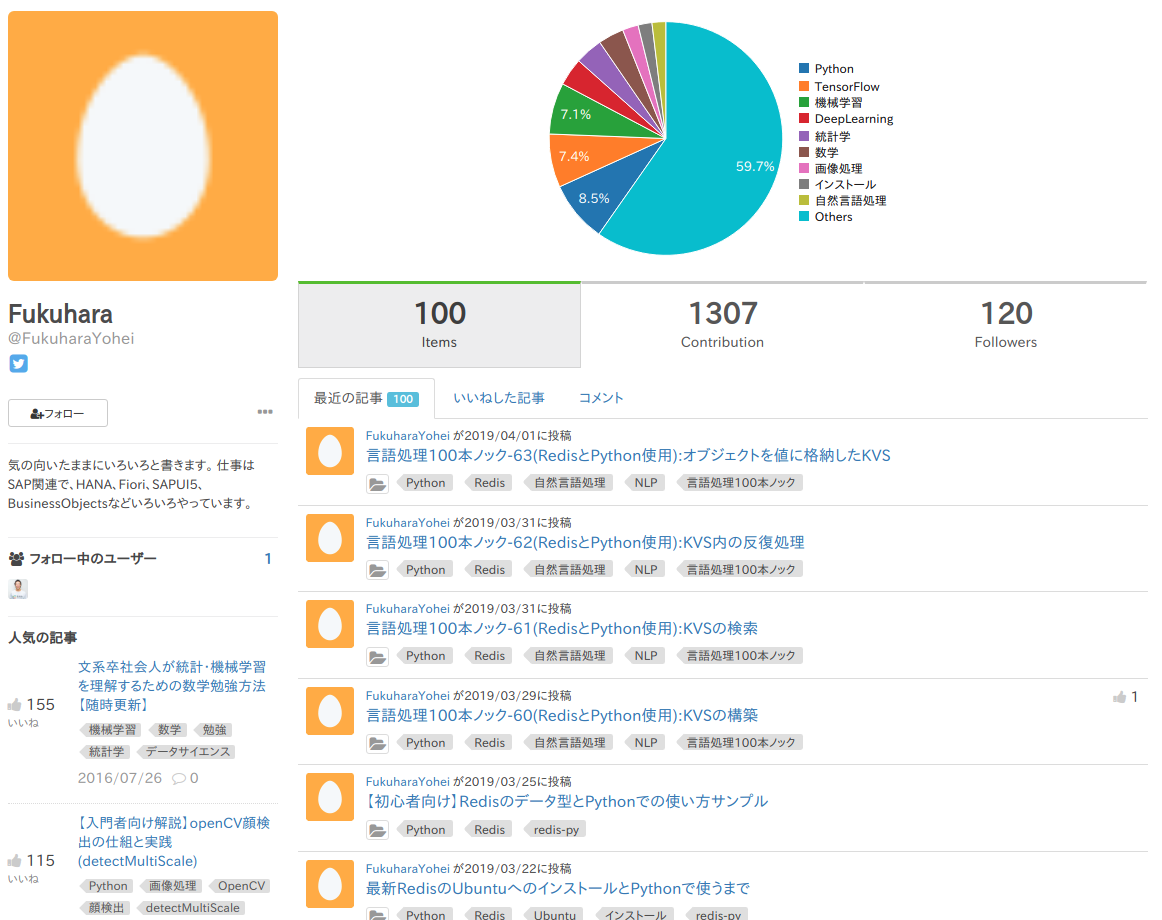This screenshot has width=1162, height=920.
Task: Click the フォロー中のユーザー count 1
Action: (268, 559)
